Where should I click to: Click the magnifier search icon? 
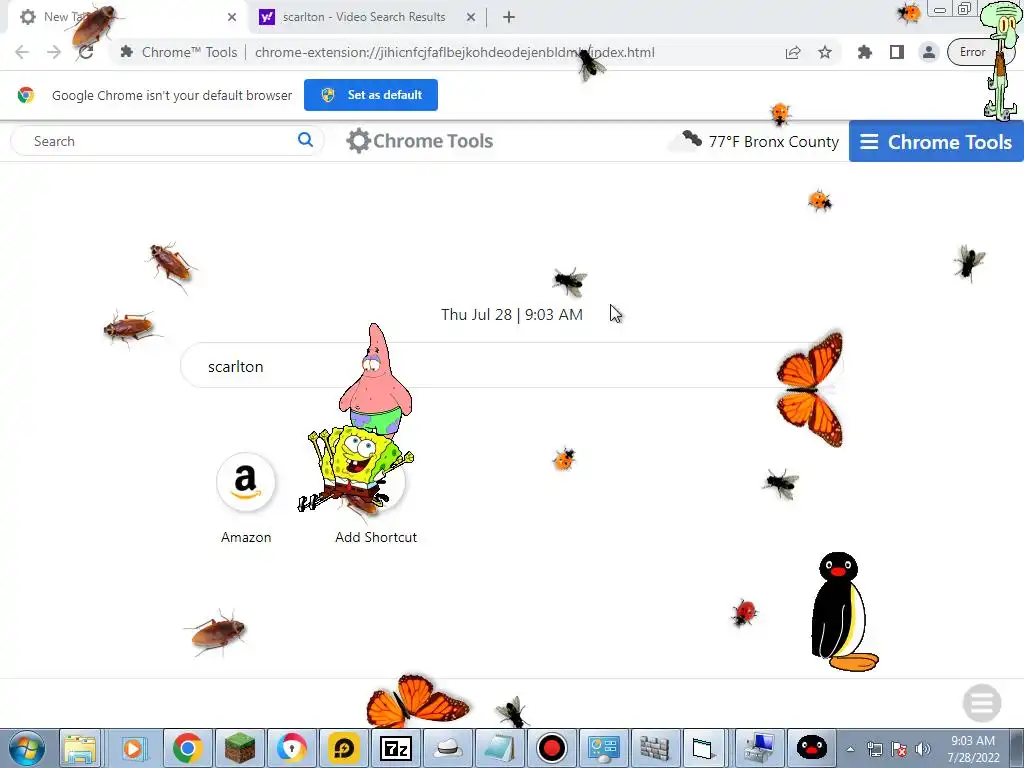click(x=305, y=140)
